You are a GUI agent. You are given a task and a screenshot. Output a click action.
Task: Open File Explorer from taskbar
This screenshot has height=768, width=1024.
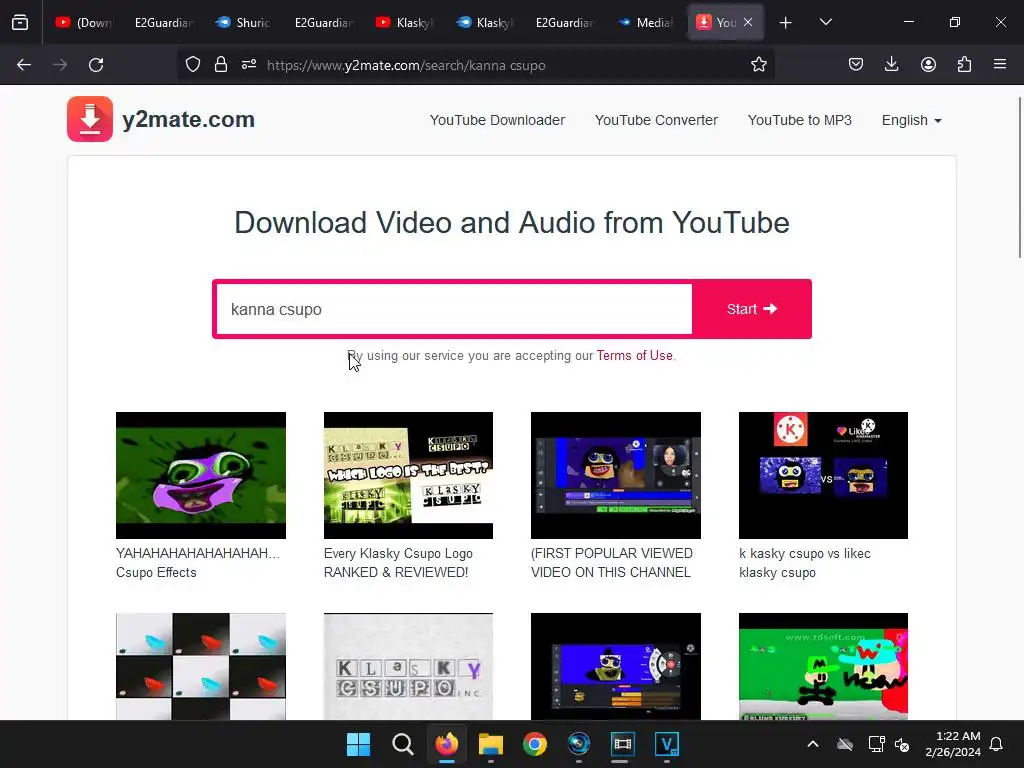pyautogui.click(x=490, y=744)
